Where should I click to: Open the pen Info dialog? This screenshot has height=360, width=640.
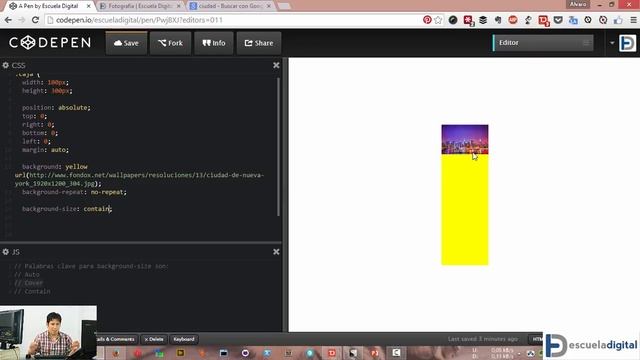(214, 43)
